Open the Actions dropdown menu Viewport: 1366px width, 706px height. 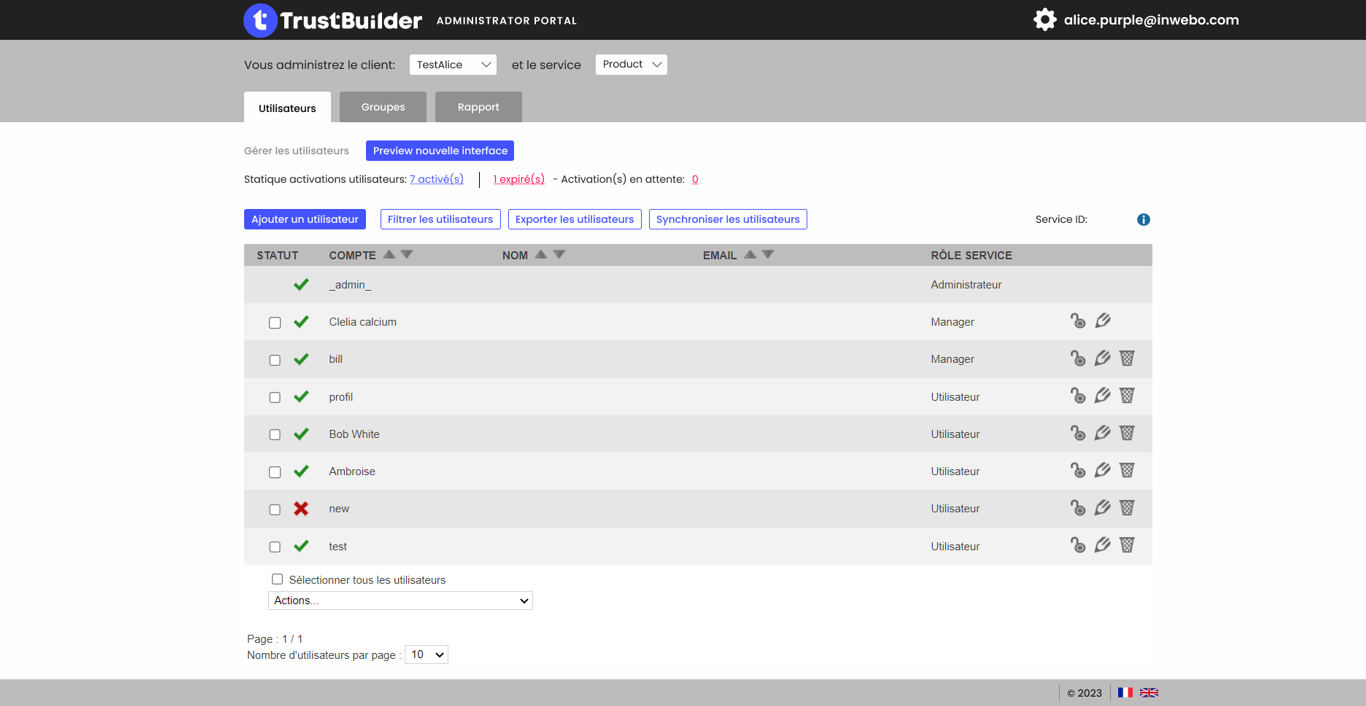point(399,600)
